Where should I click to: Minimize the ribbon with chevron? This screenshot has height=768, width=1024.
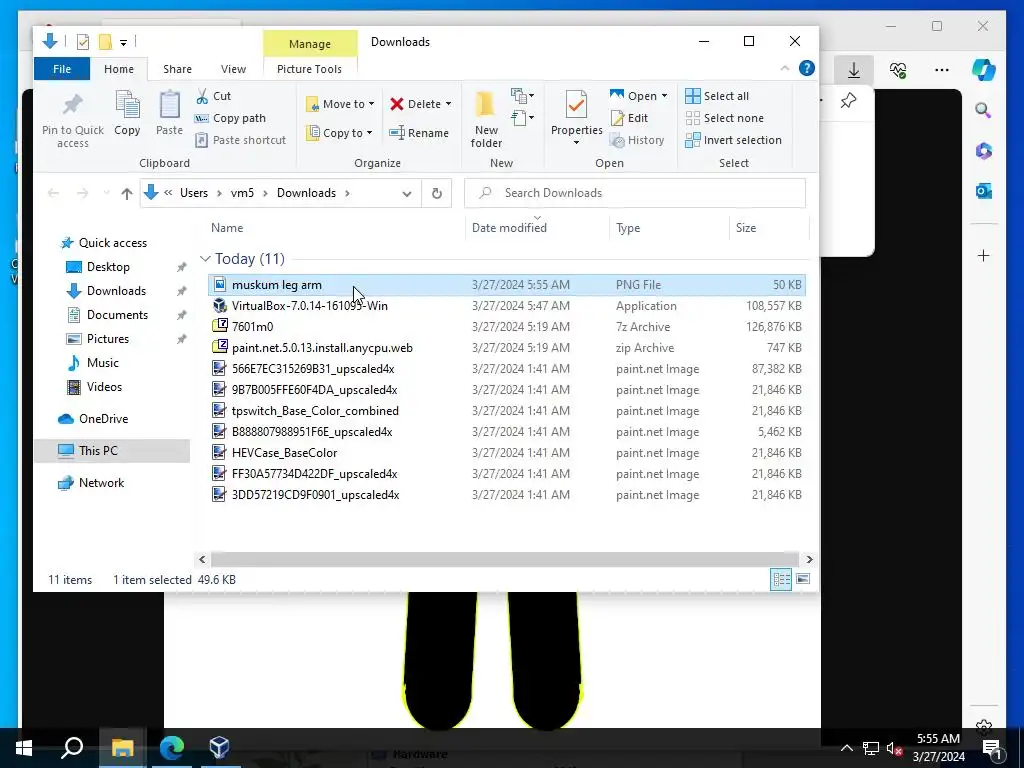coord(785,69)
